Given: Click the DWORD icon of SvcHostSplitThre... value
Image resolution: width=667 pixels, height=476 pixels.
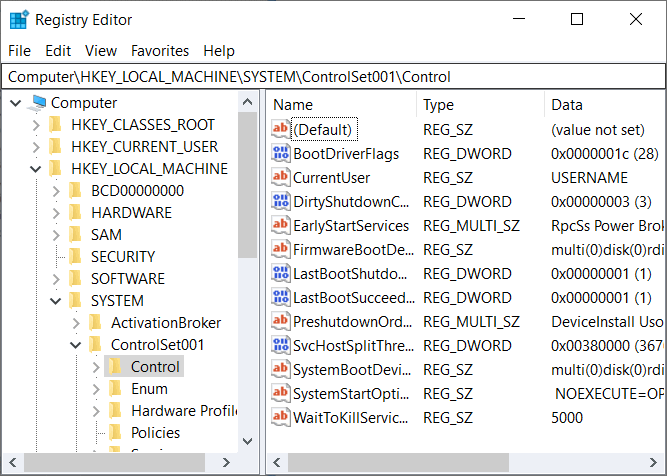Looking at the screenshot, I should 280,346.
